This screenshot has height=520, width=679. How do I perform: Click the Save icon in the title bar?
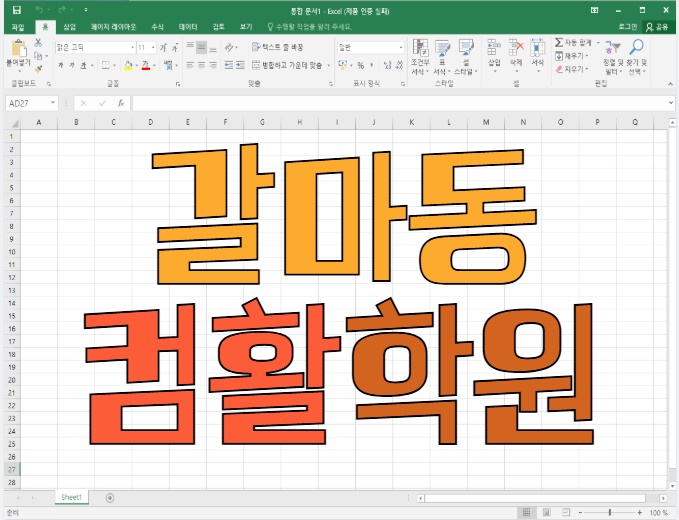[16, 10]
